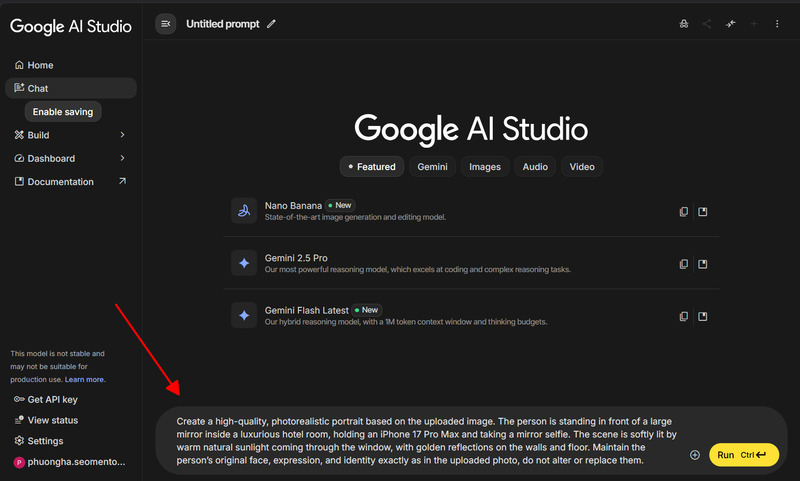Expand the Dashboard submenu chevron
This screenshot has width=800, height=481.
pyautogui.click(x=122, y=158)
